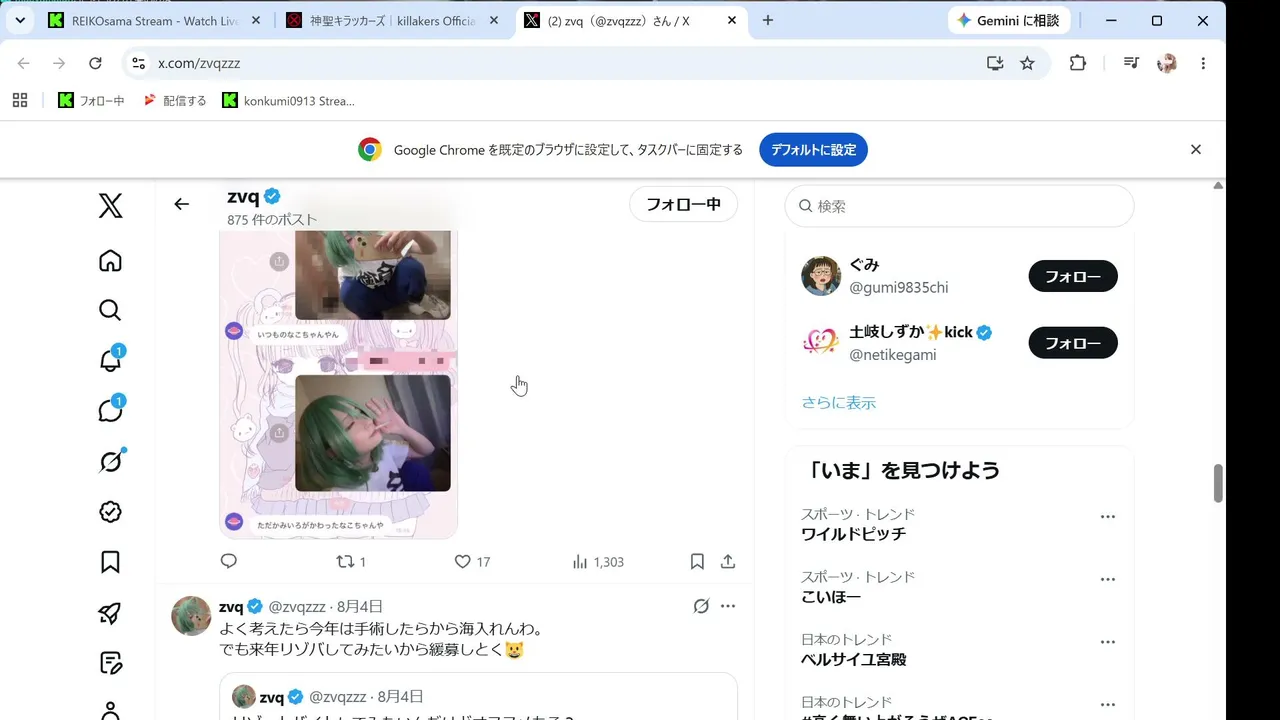The image size is (1280, 720).
Task: Open the Profile person icon in sidebar
Action: click(x=110, y=710)
